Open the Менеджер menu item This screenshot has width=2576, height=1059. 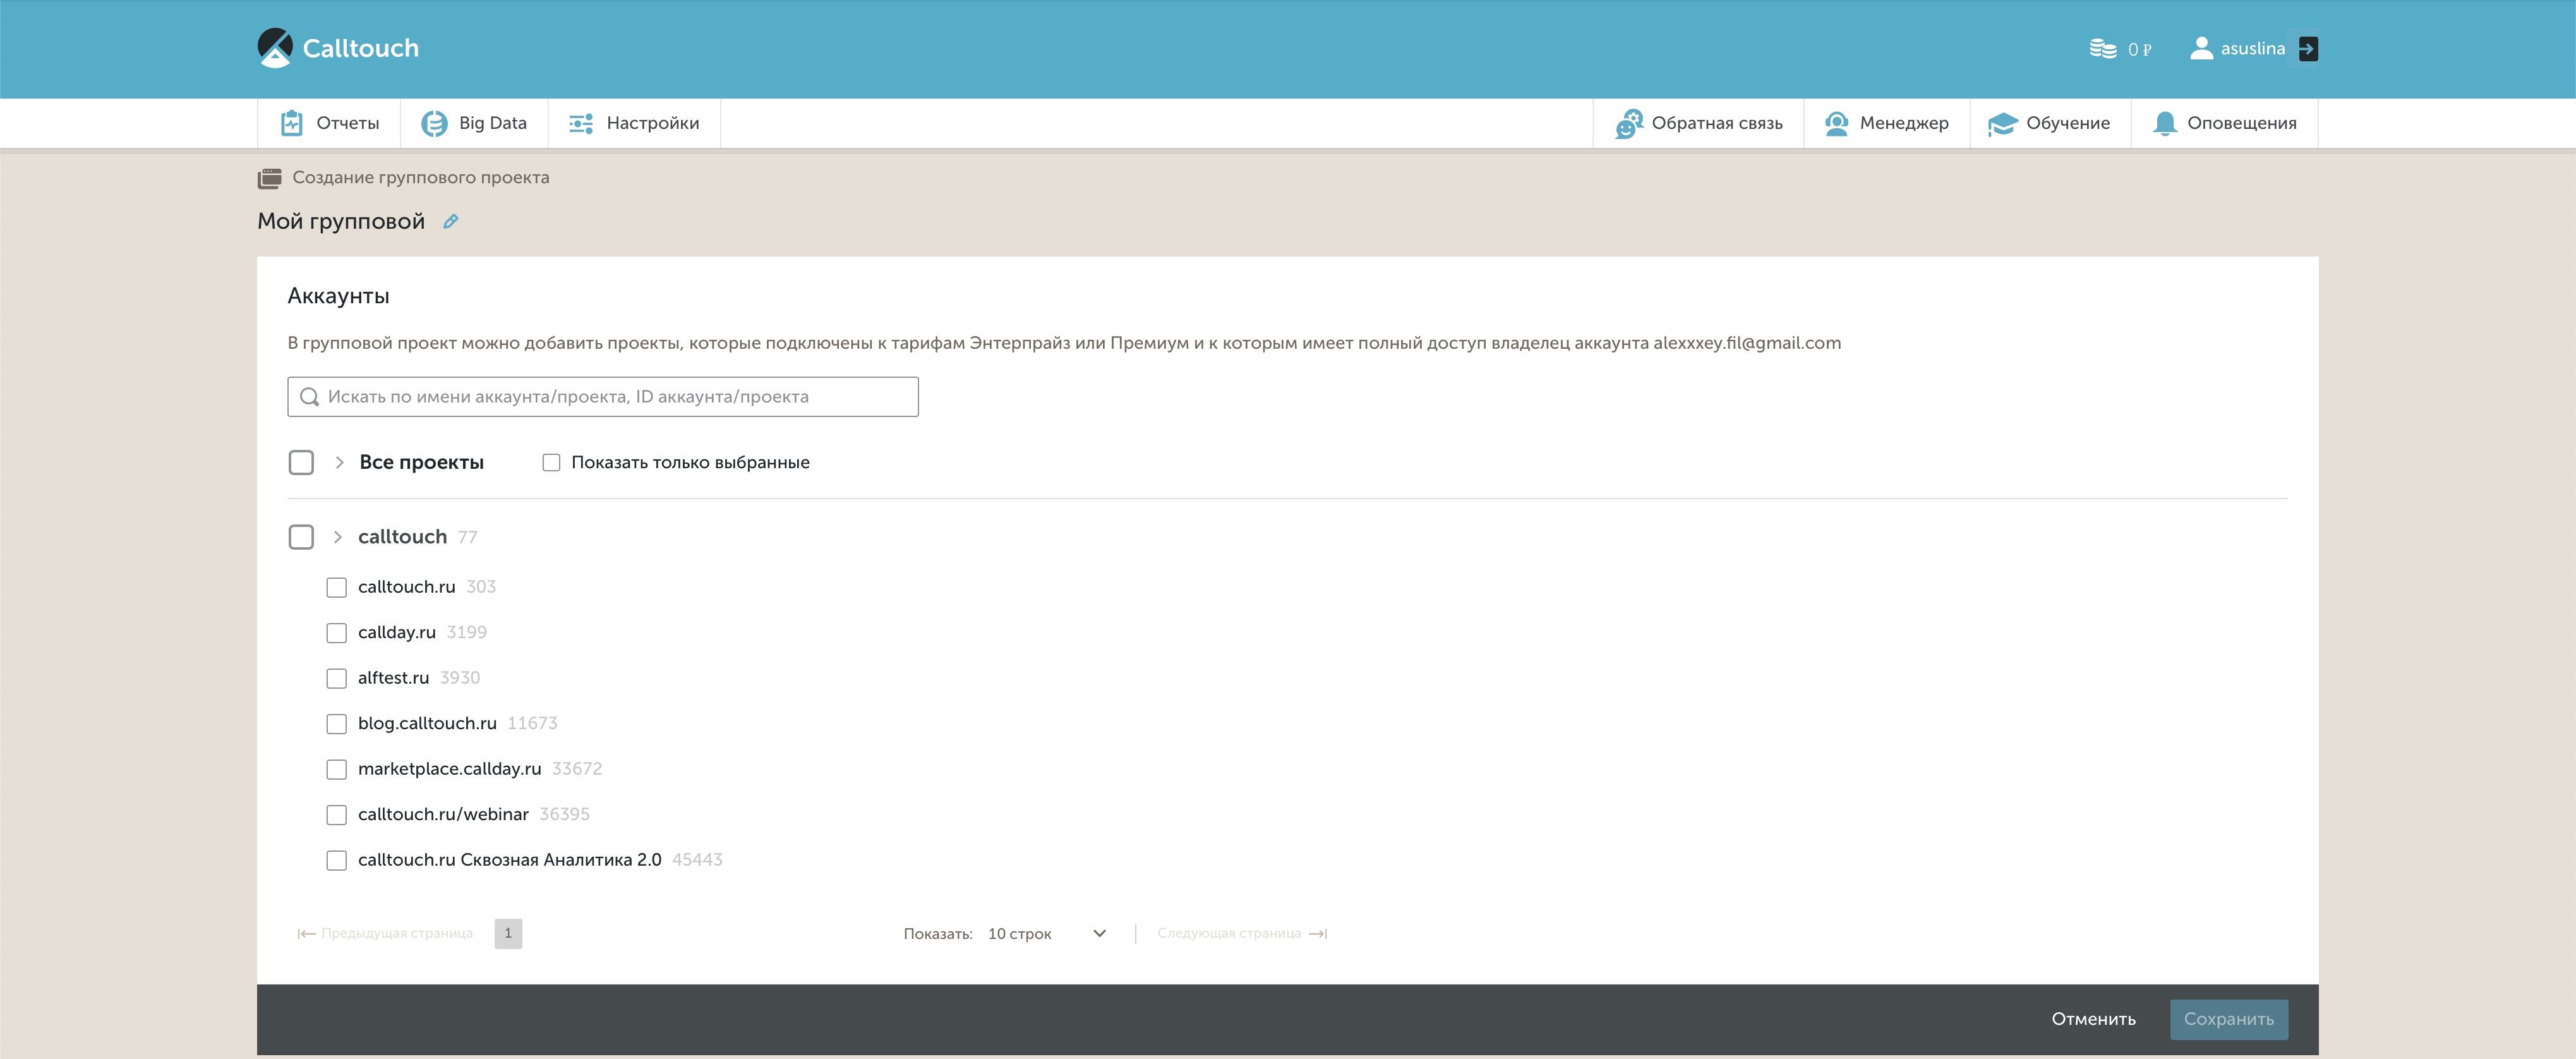pos(1887,123)
